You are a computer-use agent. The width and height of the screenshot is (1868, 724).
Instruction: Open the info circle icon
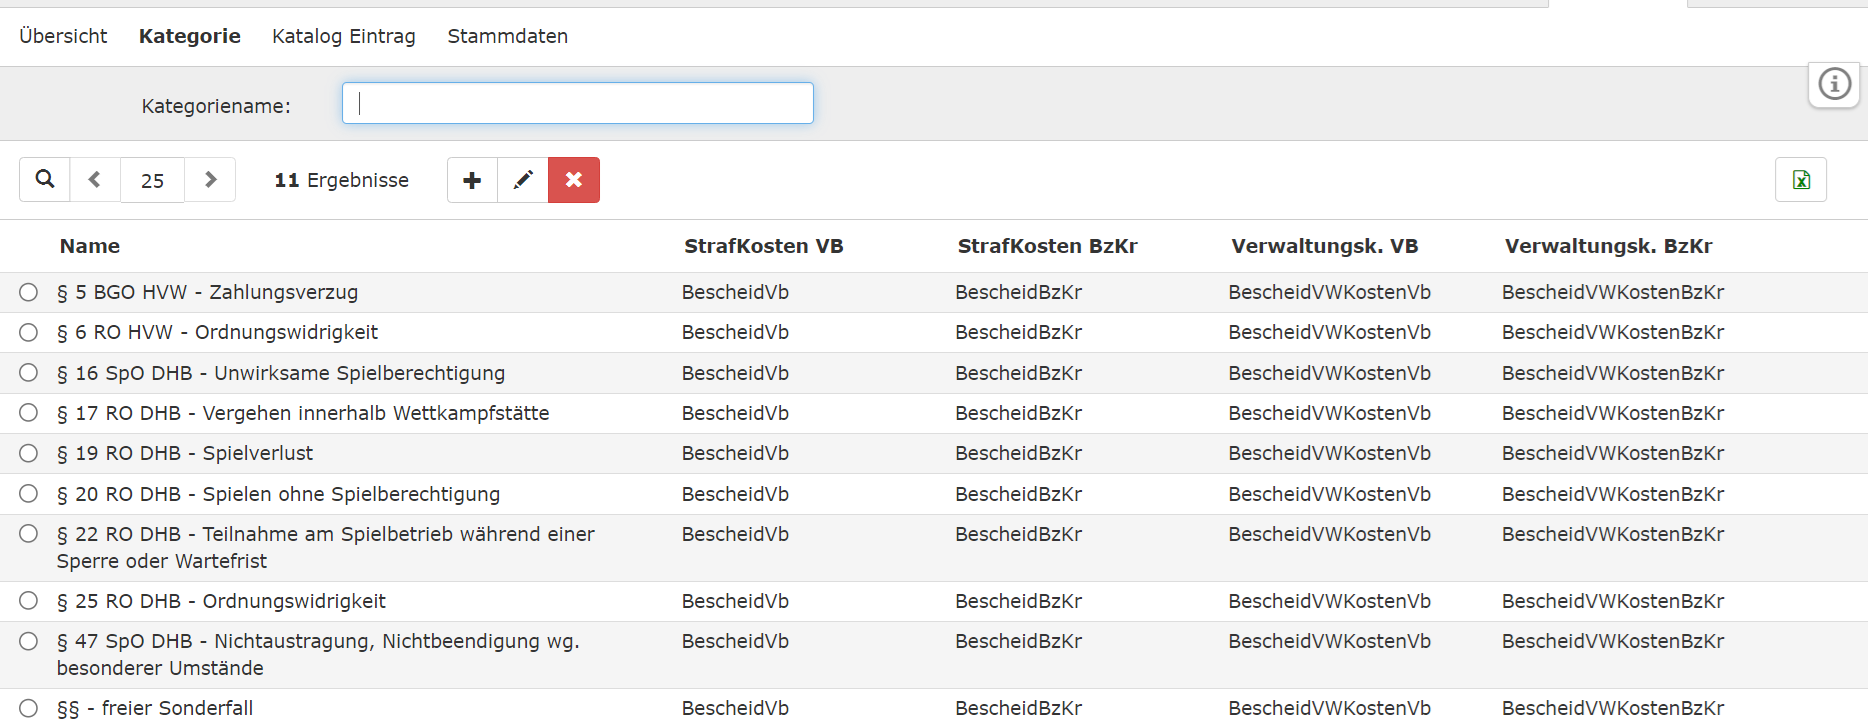[x=1834, y=84]
